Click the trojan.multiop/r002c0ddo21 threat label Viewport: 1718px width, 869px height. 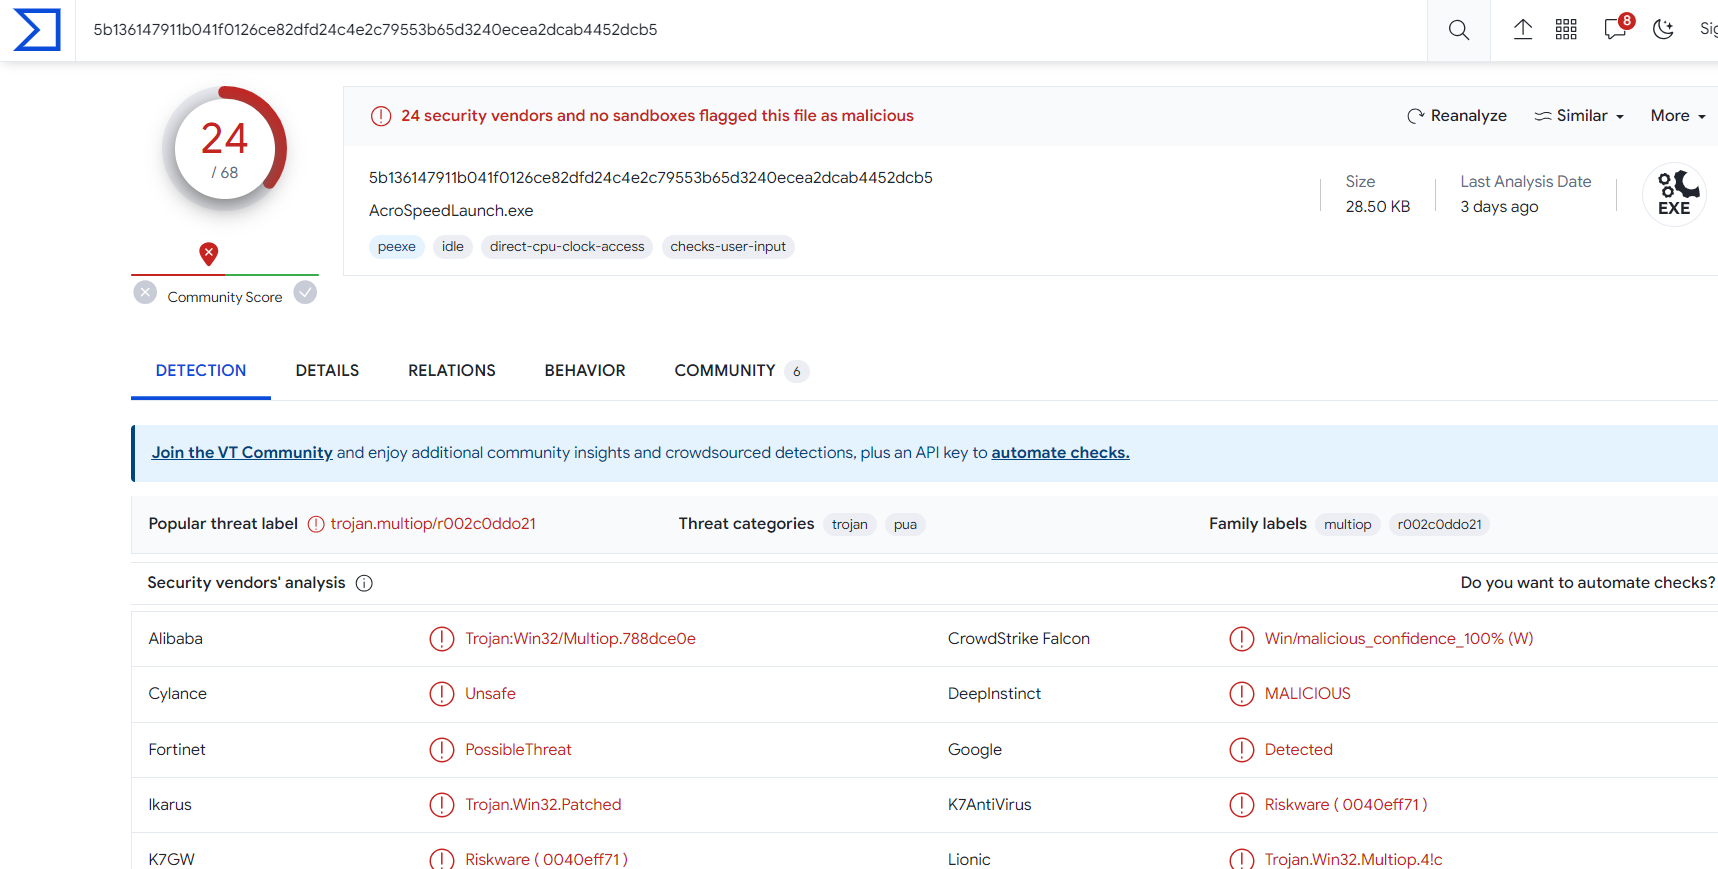(x=433, y=524)
